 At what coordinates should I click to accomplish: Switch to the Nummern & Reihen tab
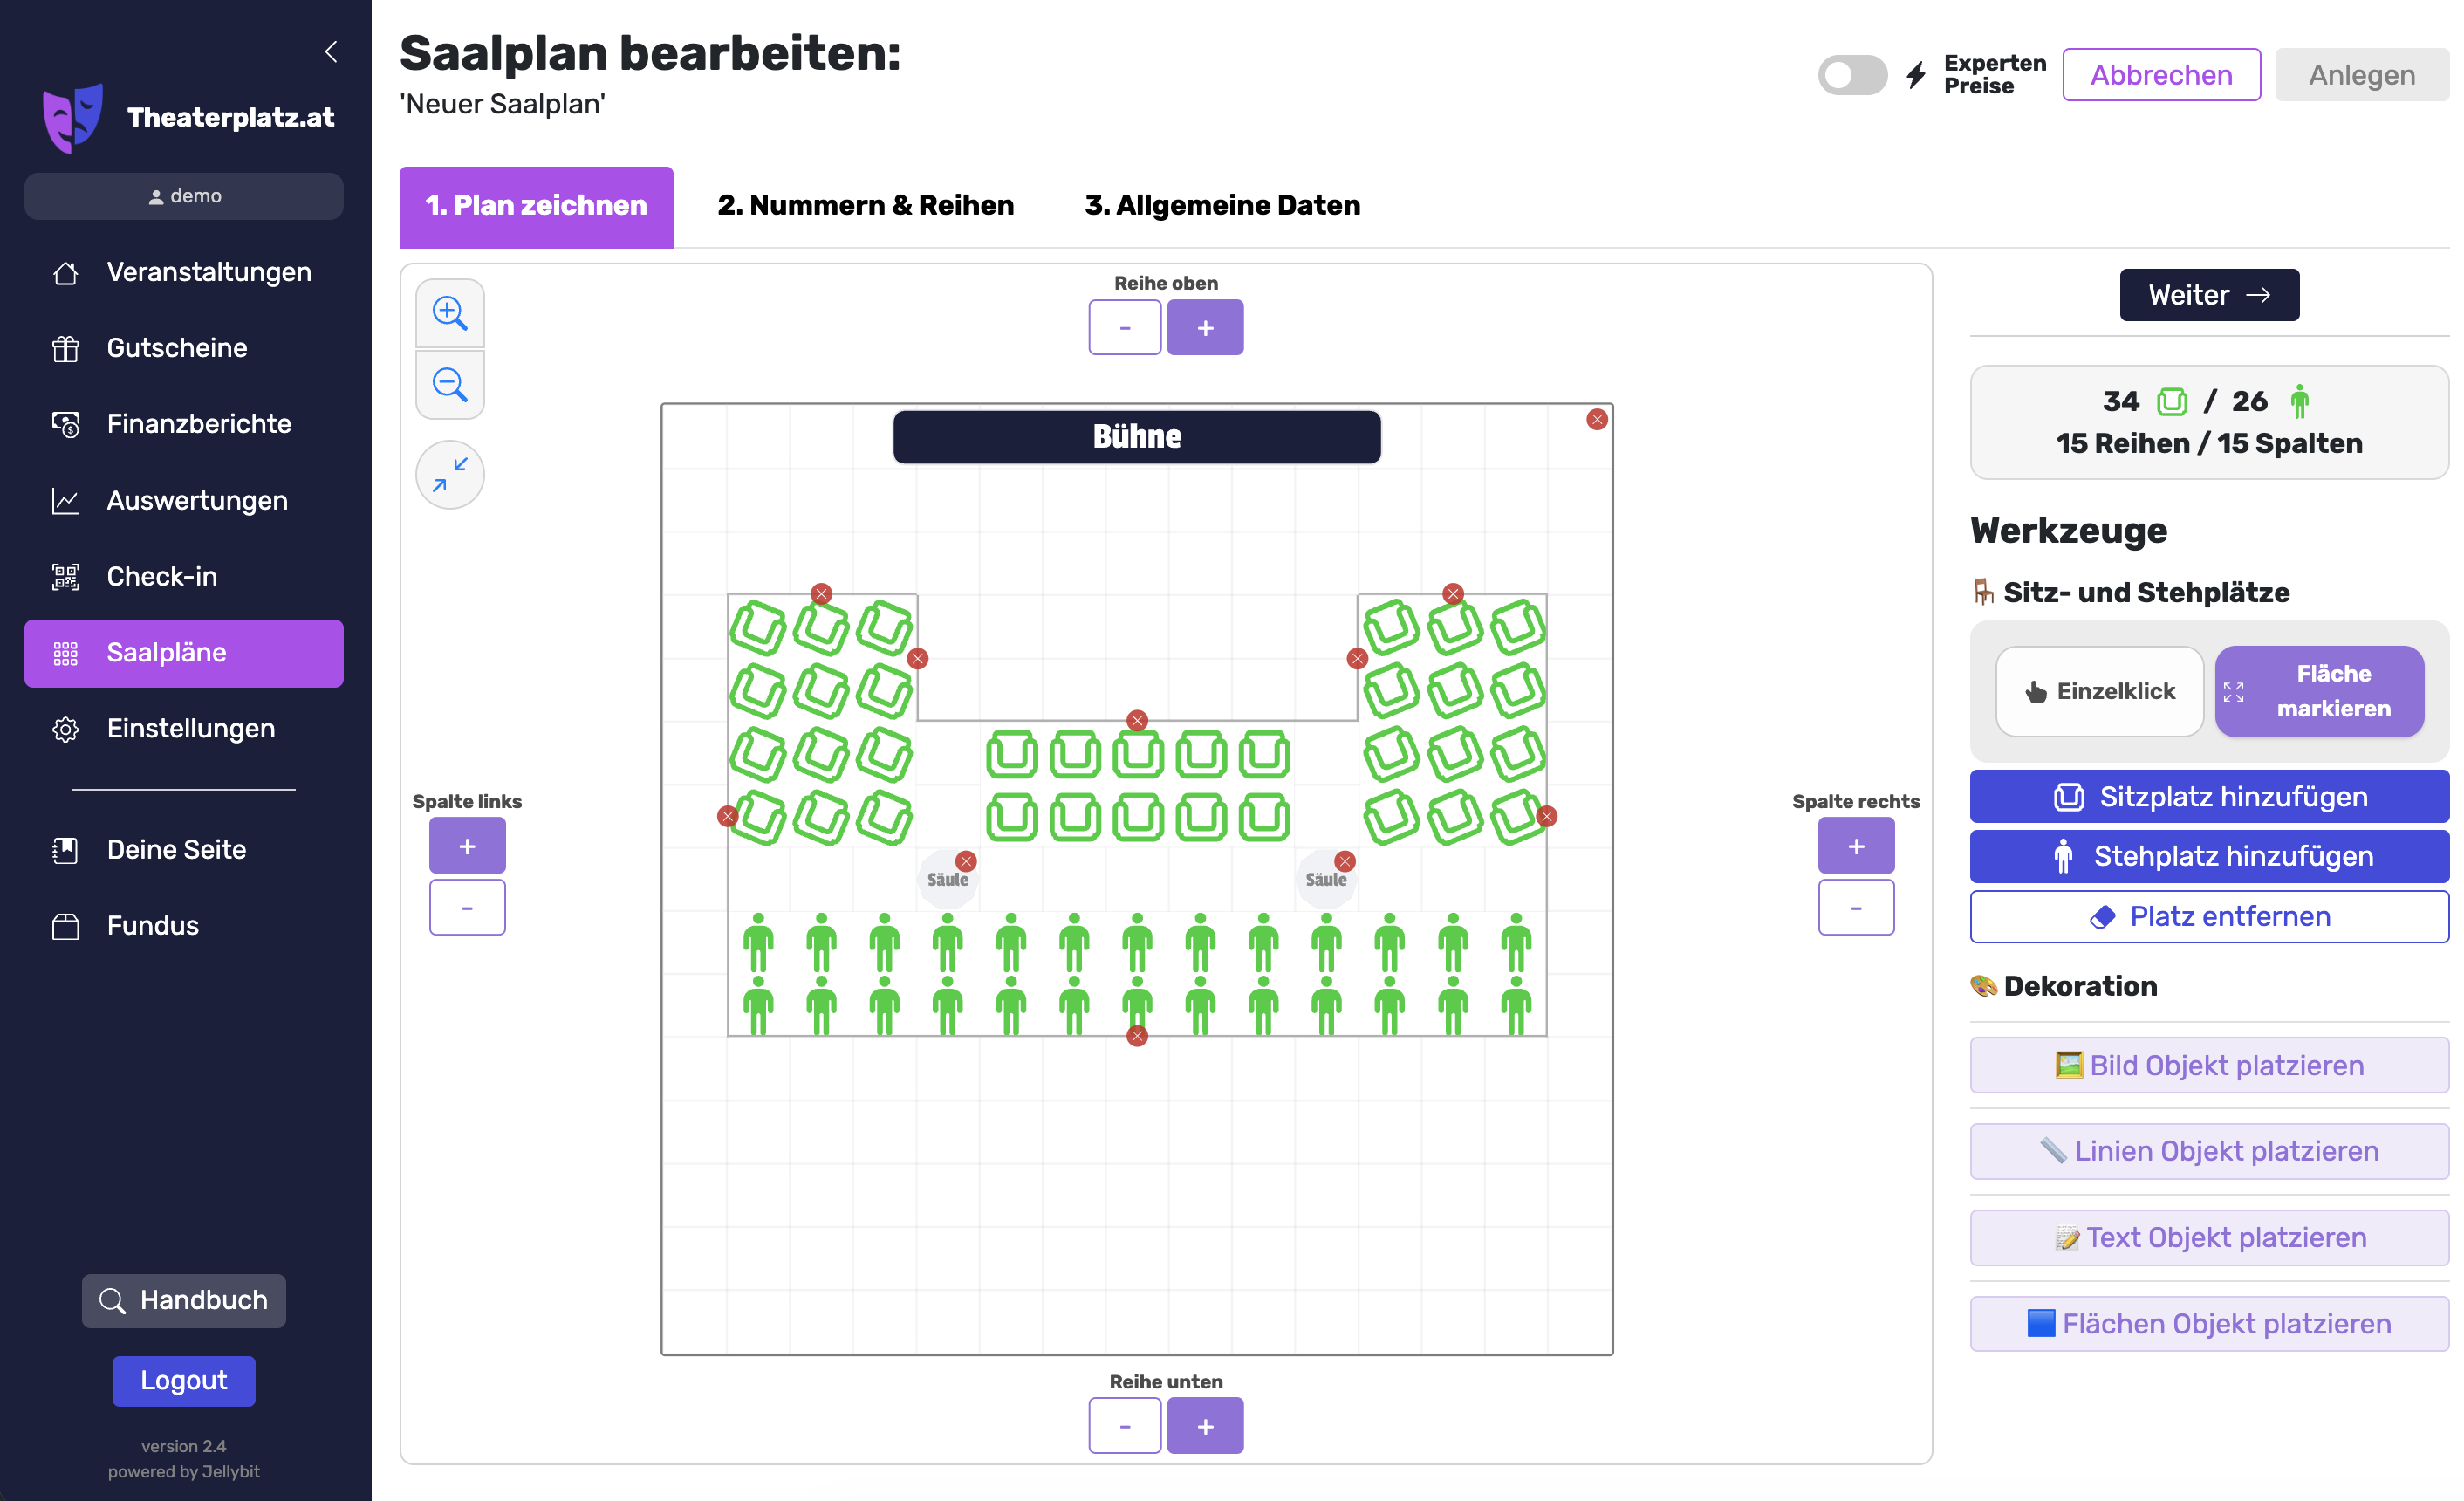865,206
